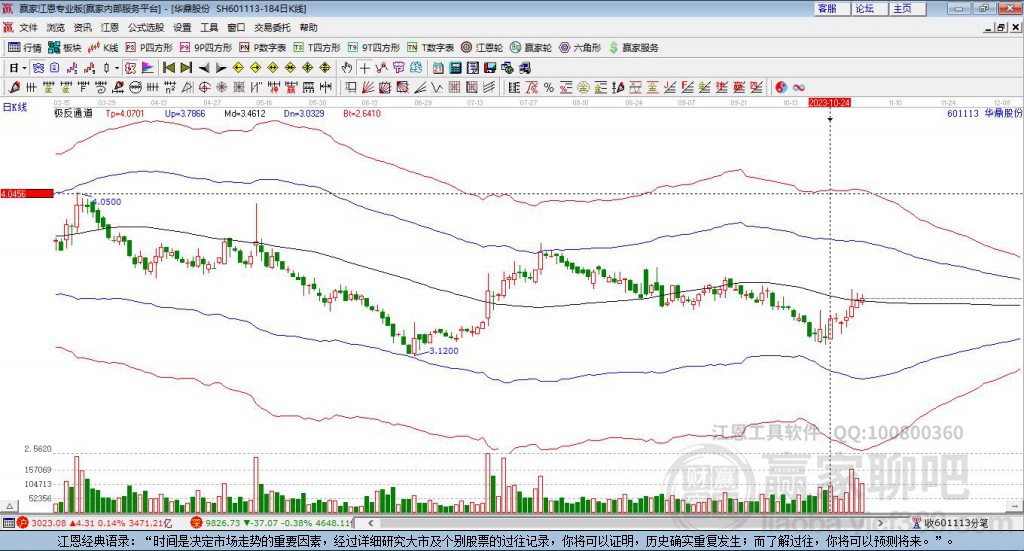The height and width of the screenshot is (551, 1024).
Task: Open the 公式选股 menu
Action: [146, 27]
